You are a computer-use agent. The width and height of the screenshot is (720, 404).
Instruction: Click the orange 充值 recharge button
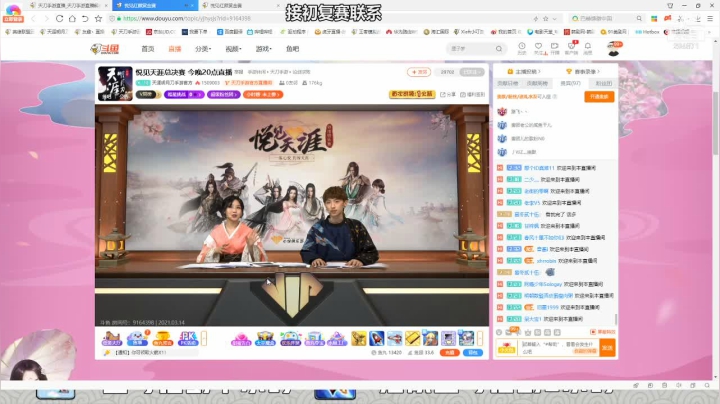tap(450, 353)
